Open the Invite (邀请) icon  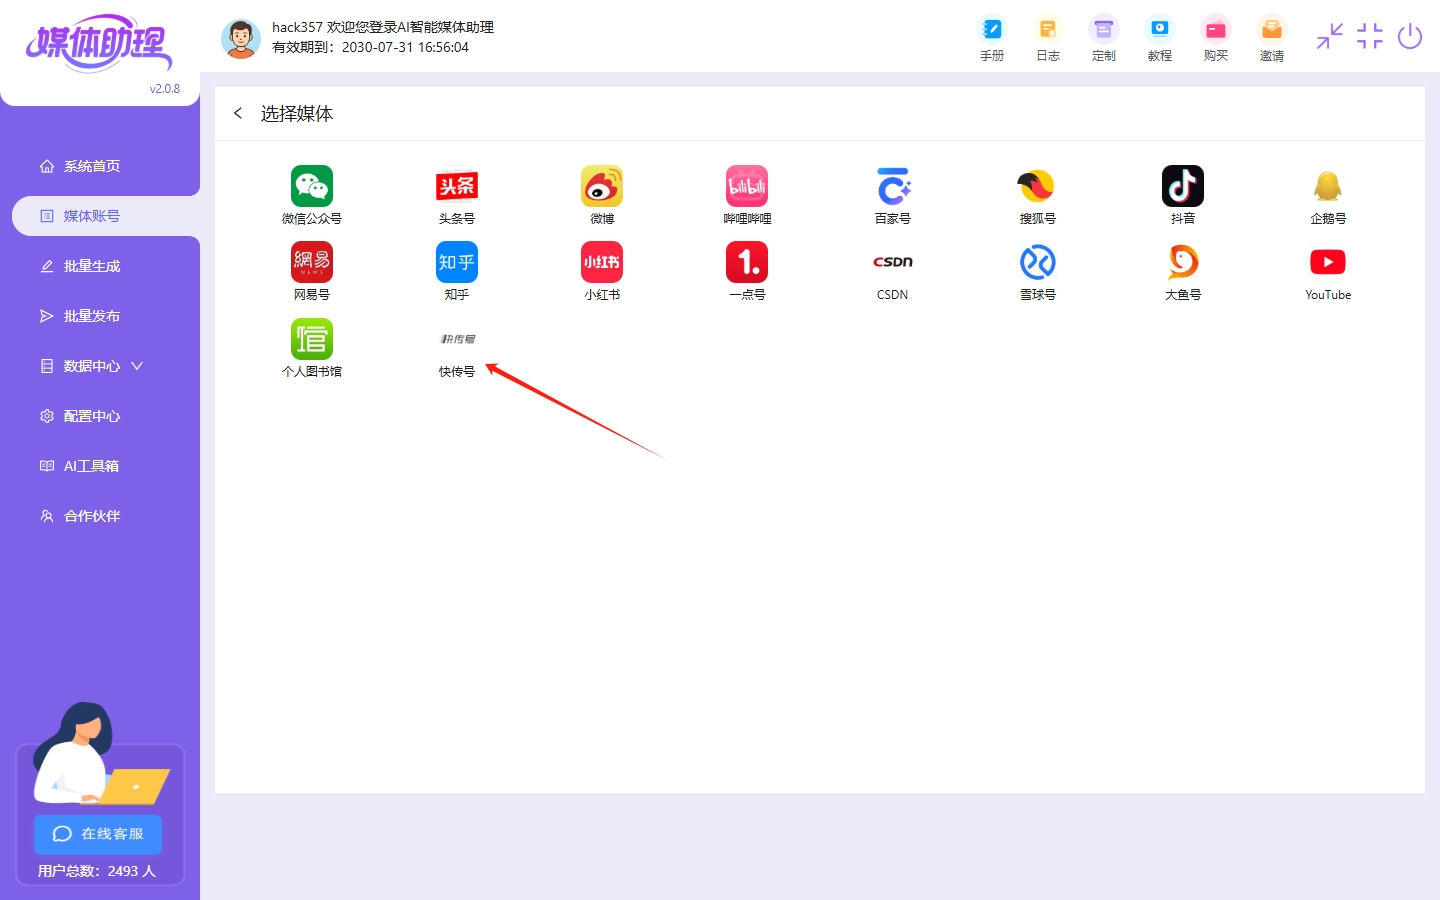click(1272, 29)
